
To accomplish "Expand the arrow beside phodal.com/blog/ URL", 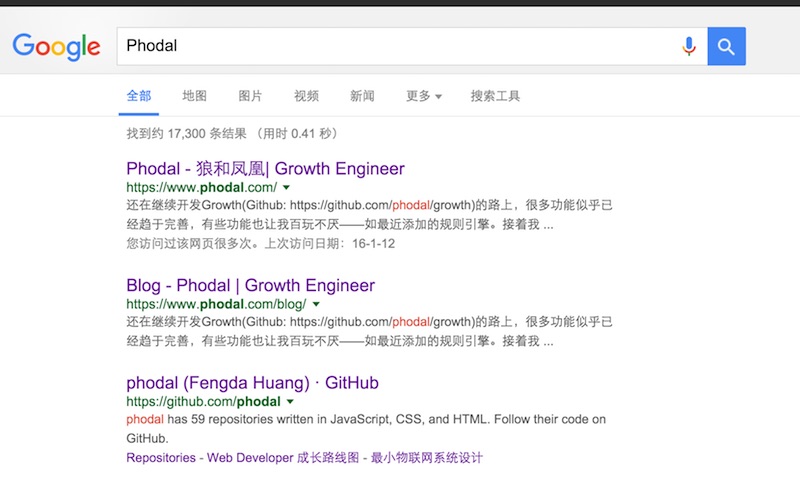I will [x=316, y=304].
